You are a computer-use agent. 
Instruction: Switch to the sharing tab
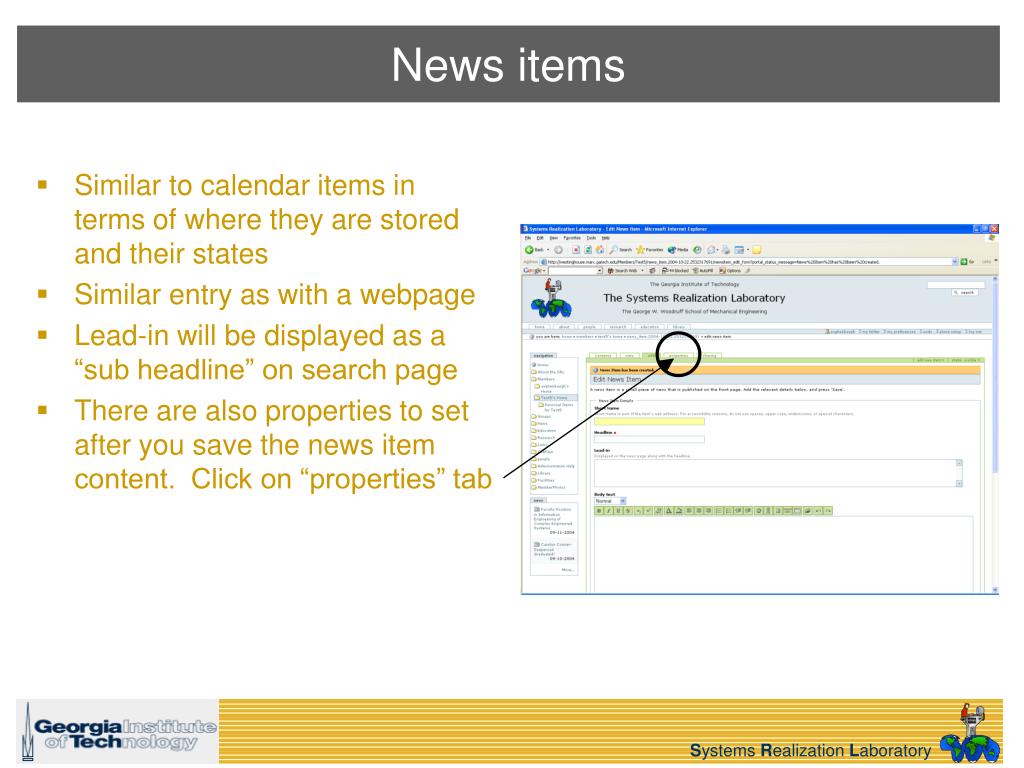click(711, 356)
